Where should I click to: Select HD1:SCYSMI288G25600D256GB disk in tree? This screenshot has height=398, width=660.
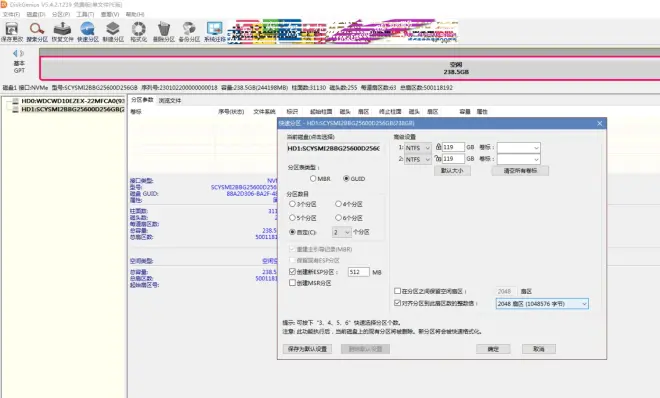(72, 109)
